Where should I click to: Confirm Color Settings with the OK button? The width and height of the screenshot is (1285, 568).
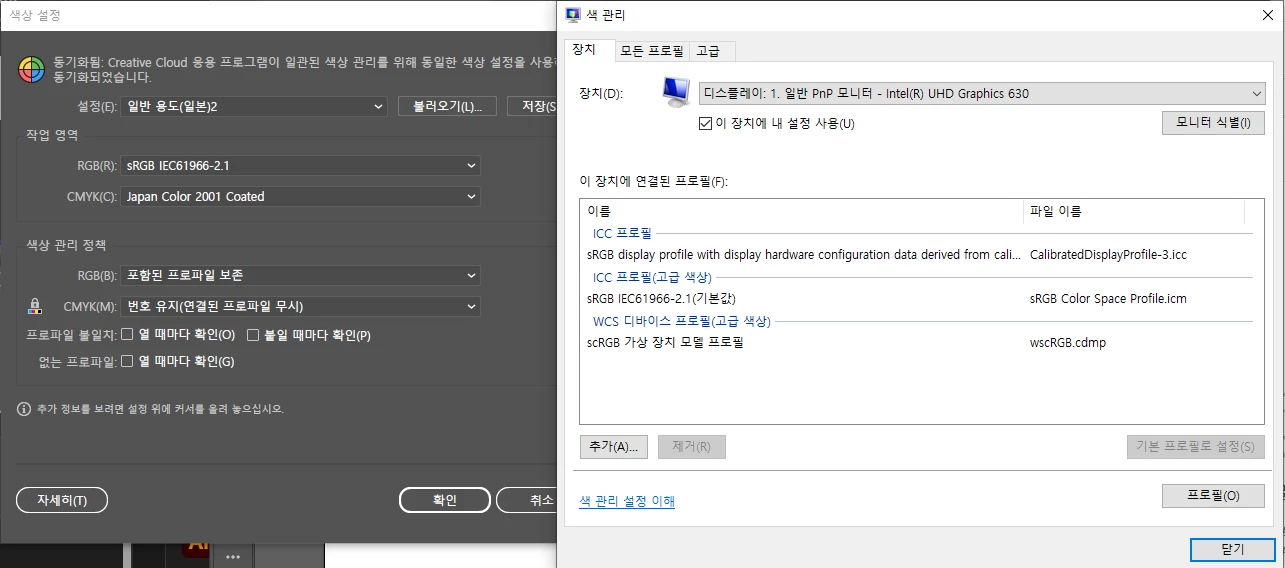pos(445,500)
